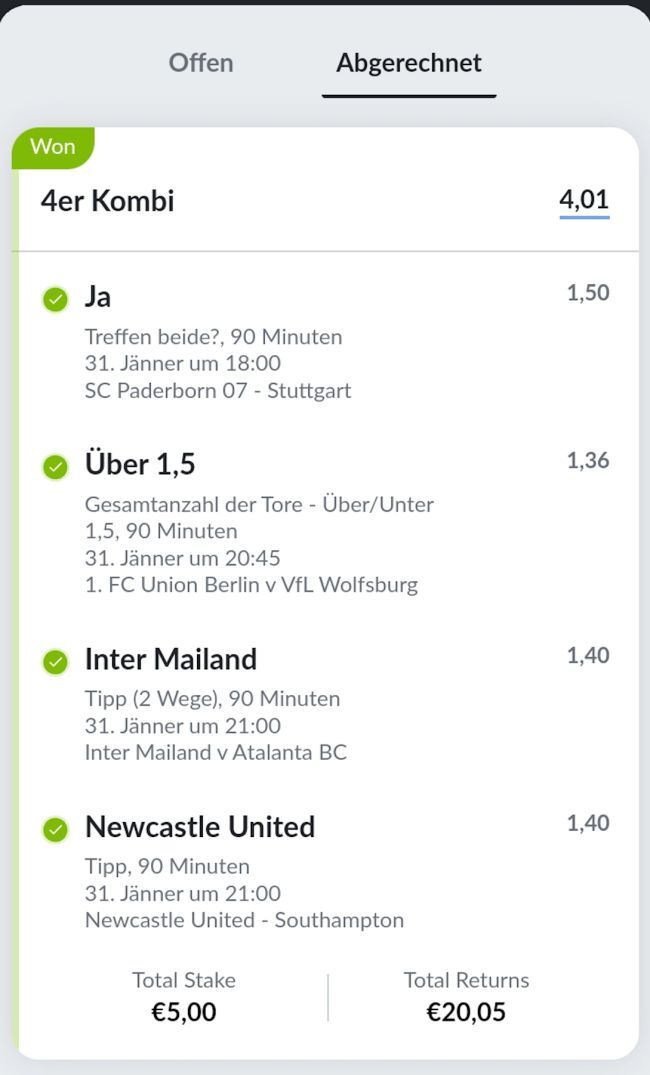Click the Total Stake €5,00 amount
Image resolution: width=650 pixels, height=1075 pixels.
[183, 1012]
